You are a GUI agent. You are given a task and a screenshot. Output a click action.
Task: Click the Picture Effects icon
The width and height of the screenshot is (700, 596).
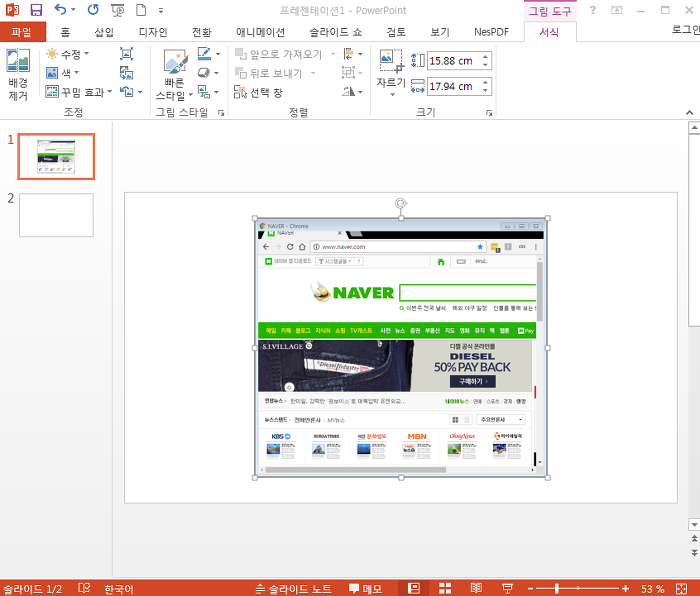(204, 73)
